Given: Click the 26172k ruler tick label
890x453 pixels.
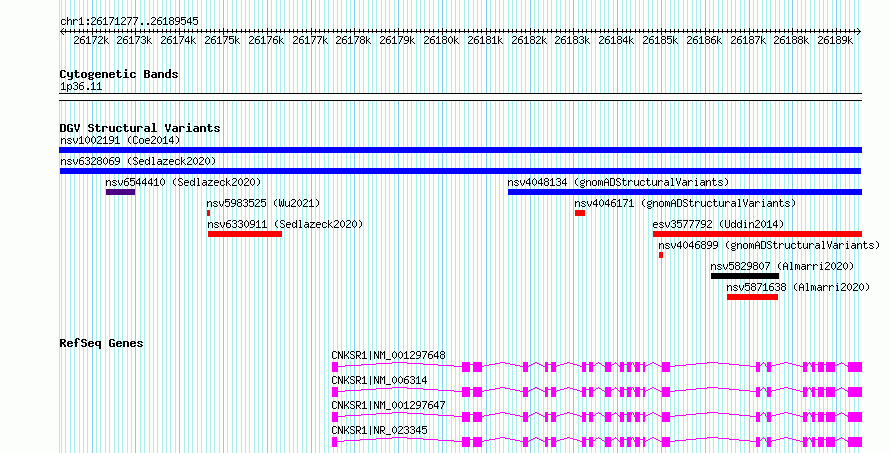Looking at the screenshot, I should [91, 40].
